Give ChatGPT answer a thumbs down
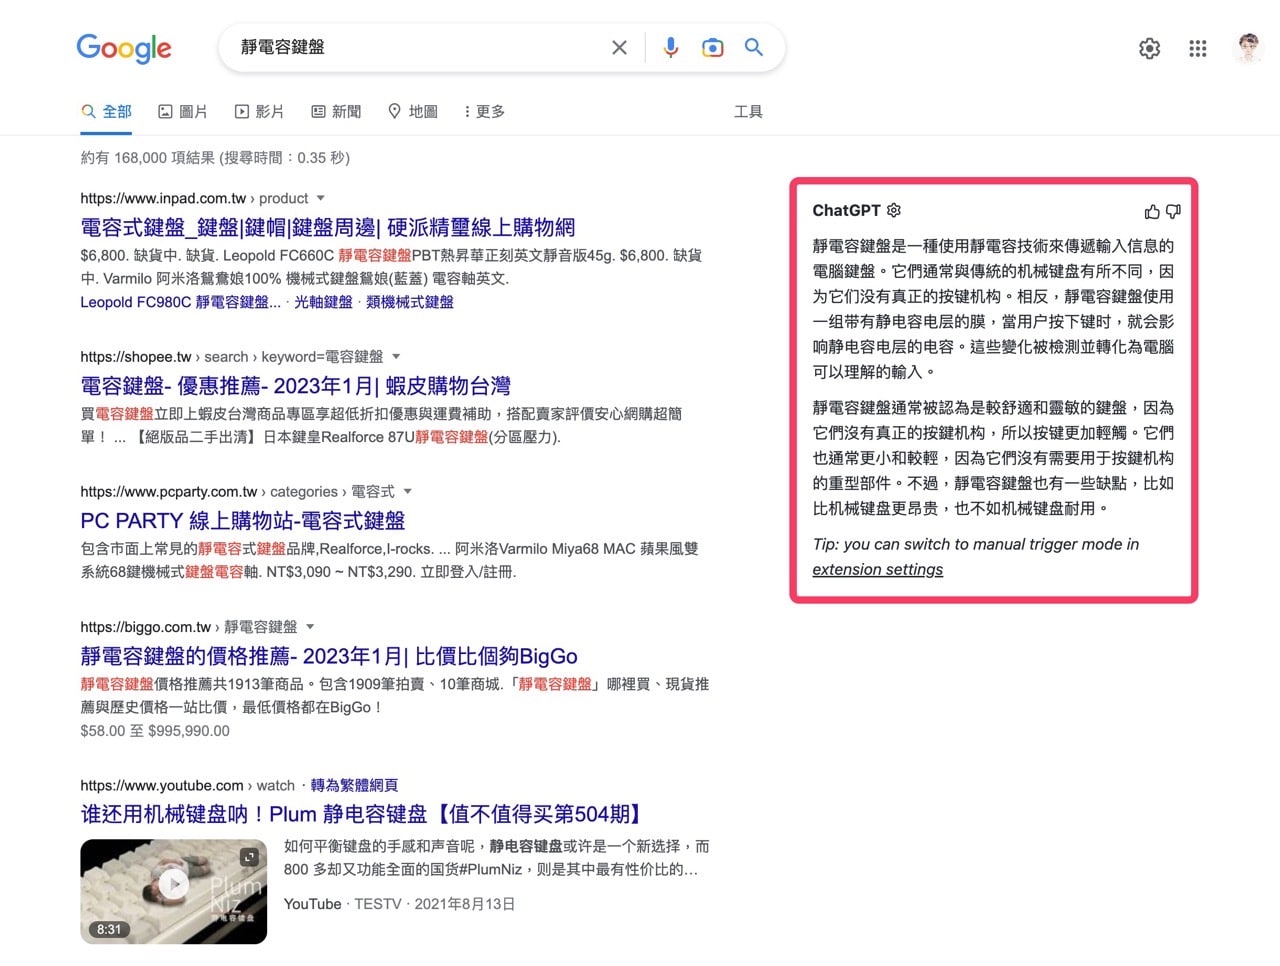The width and height of the screenshot is (1280, 966). [x=1174, y=211]
